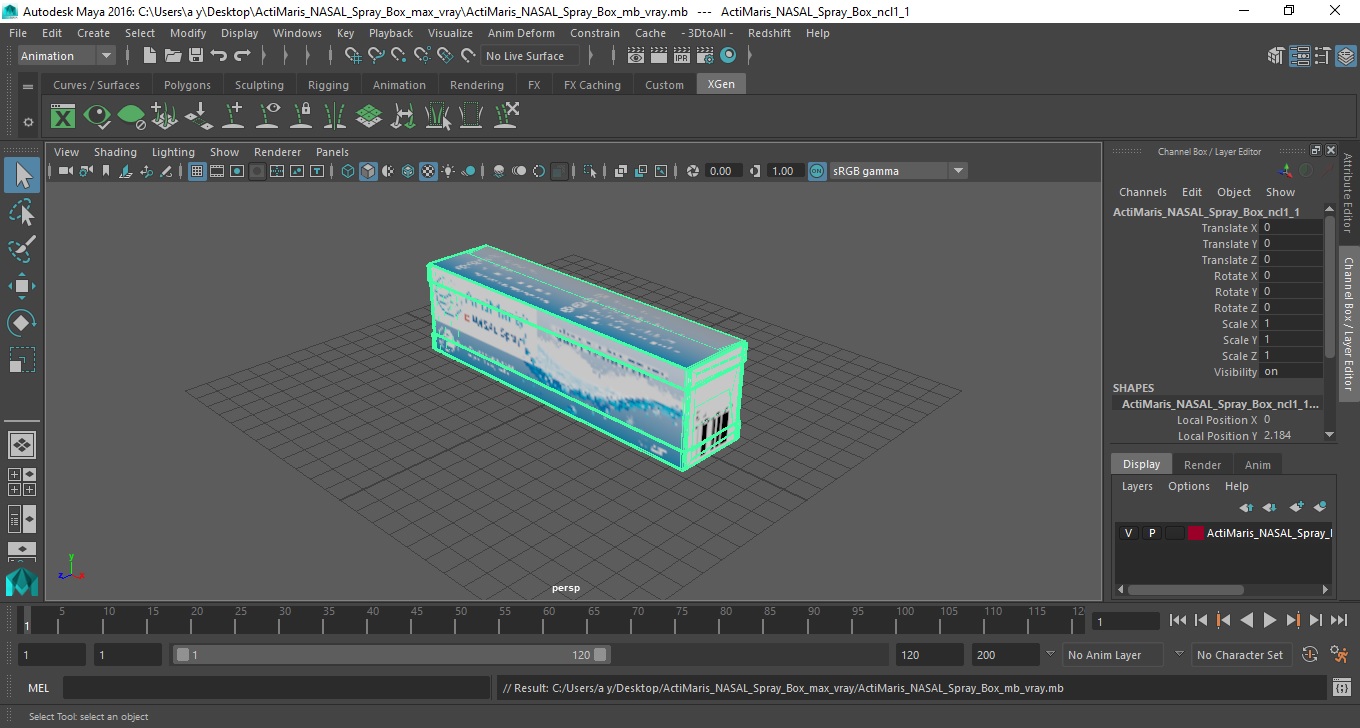Open the Modify menu
The width and height of the screenshot is (1360, 728).
[x=188, y=33]
